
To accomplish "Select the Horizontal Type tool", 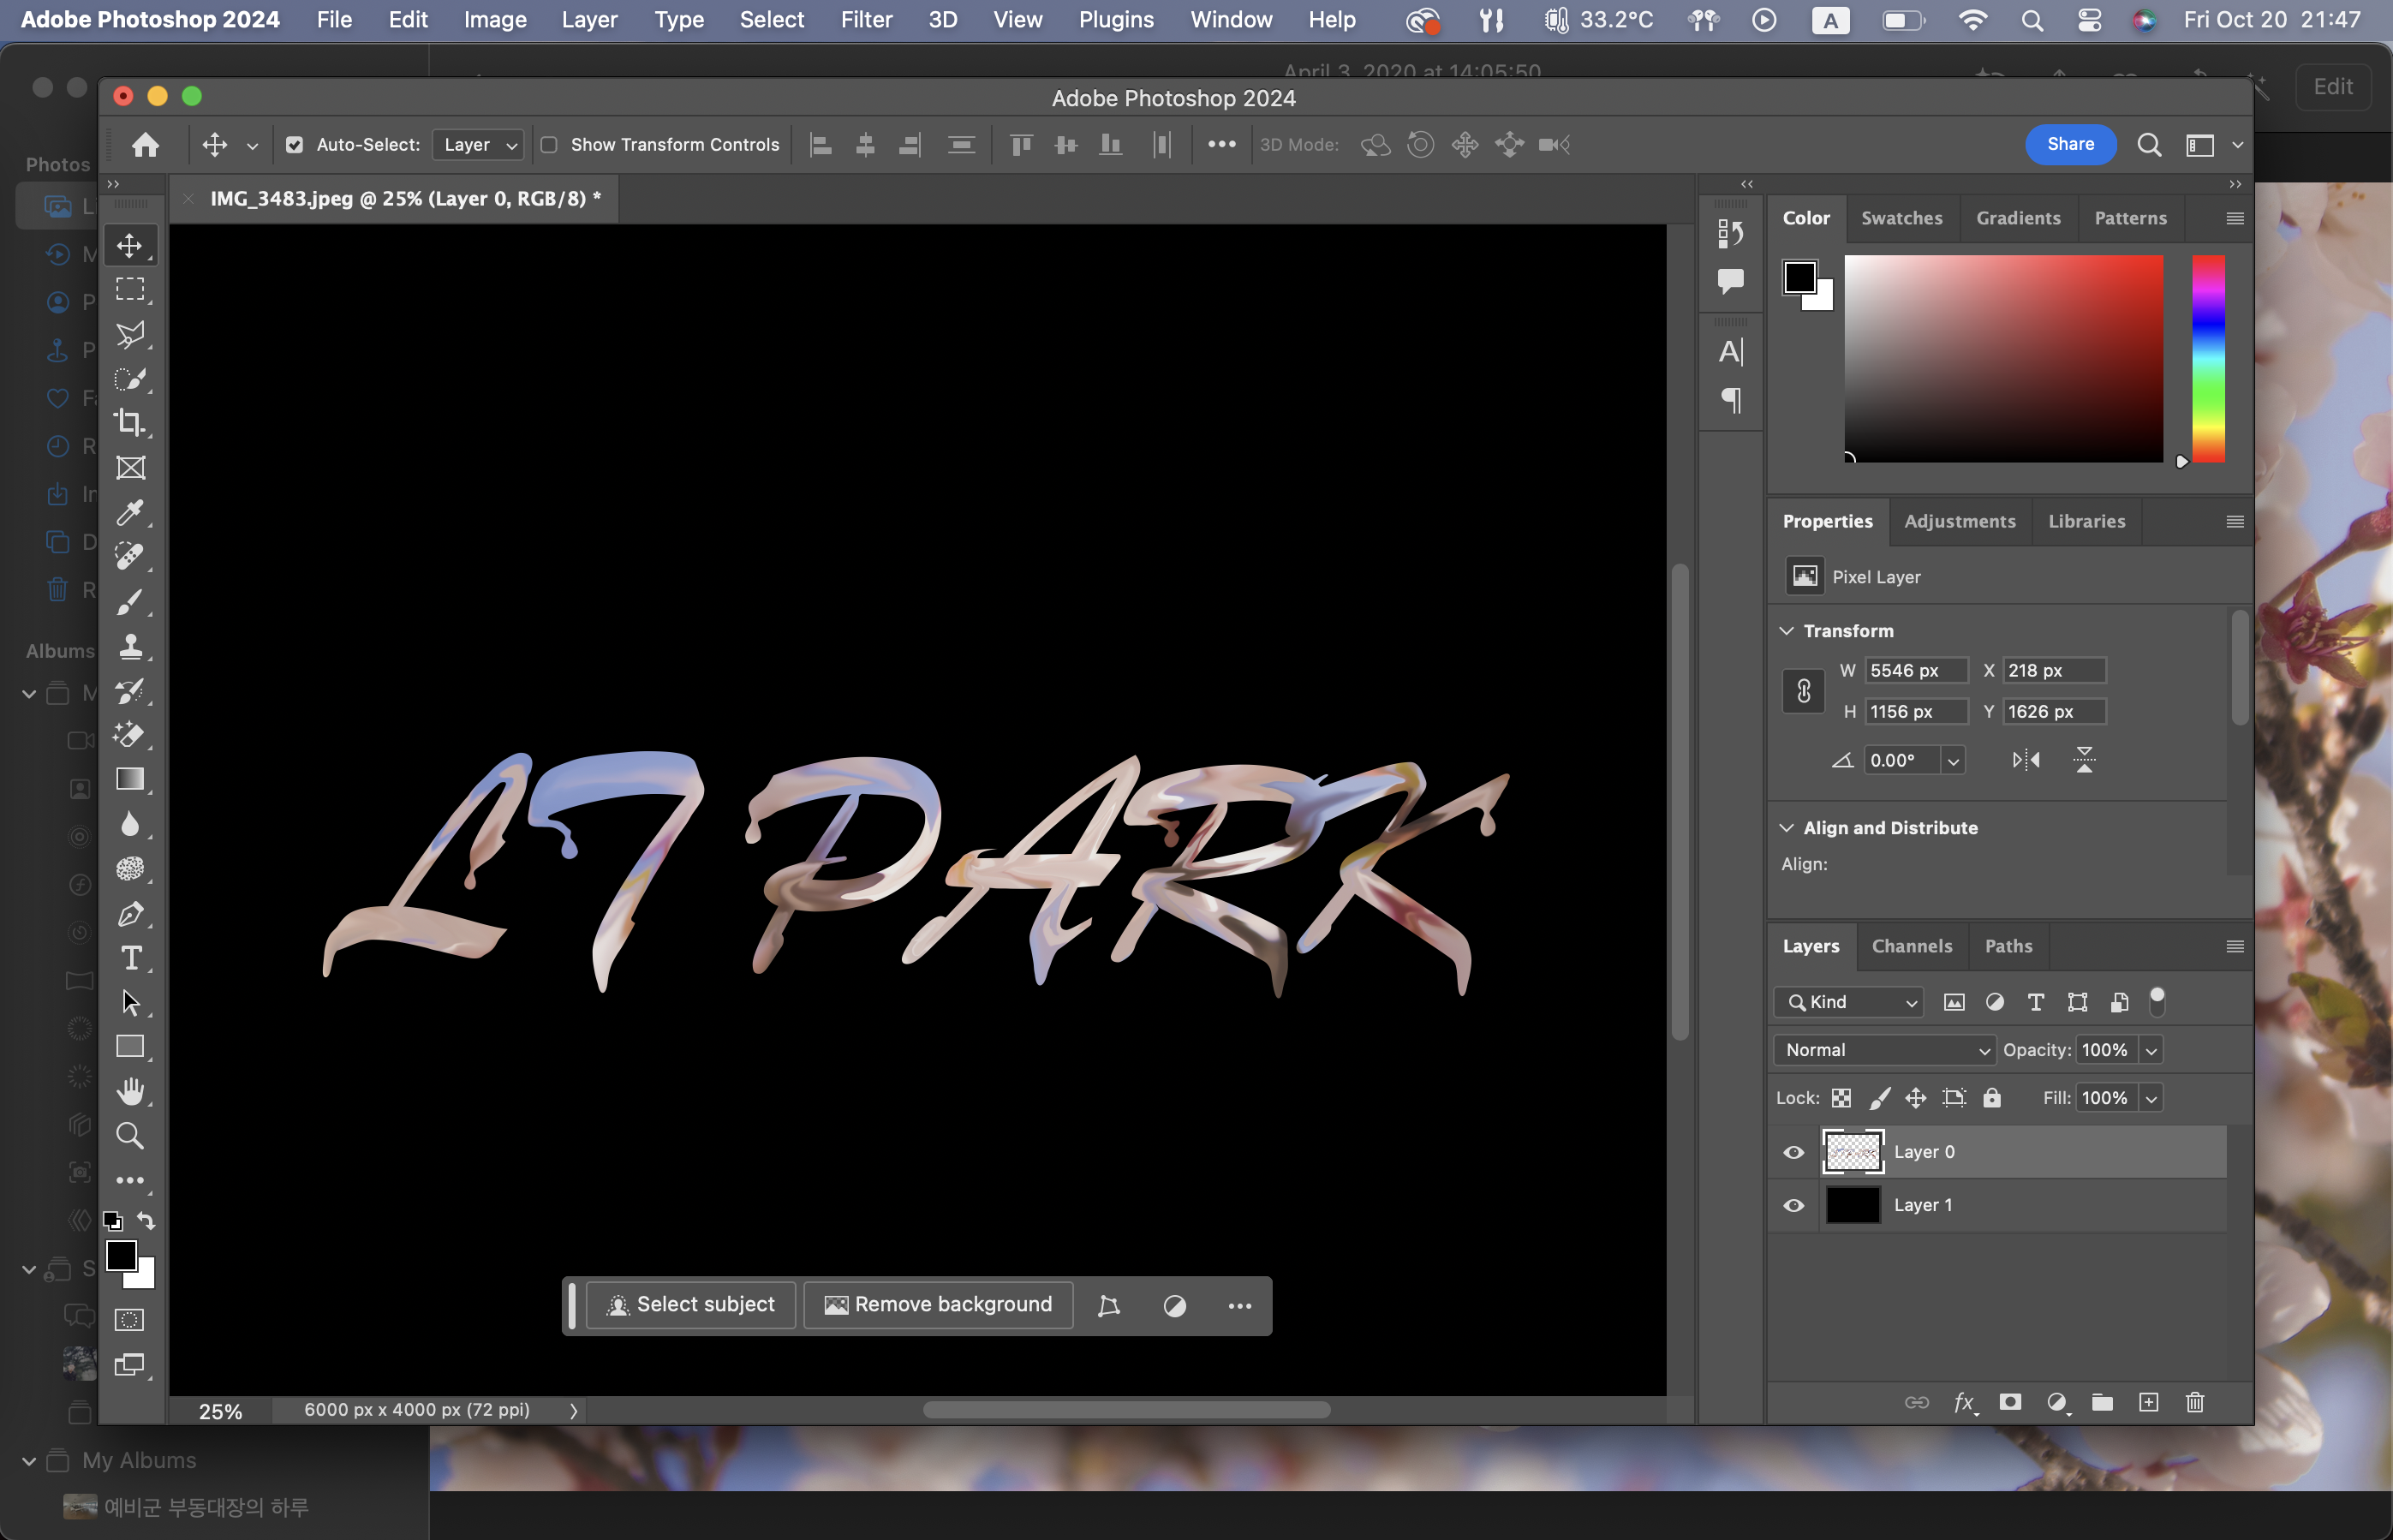I will [x=130, y=958].
